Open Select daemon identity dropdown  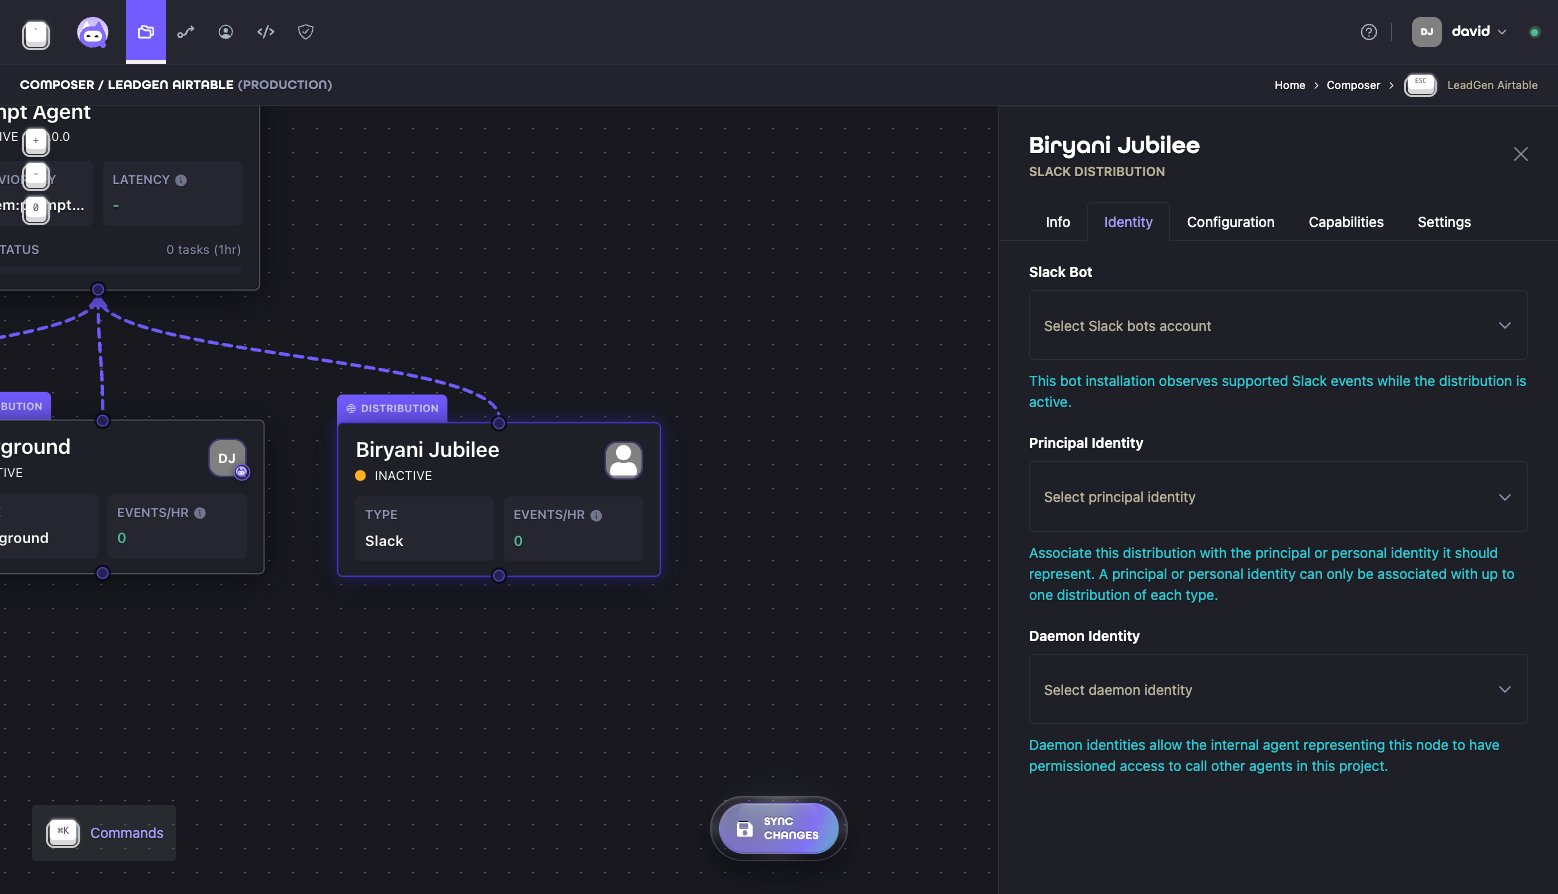pyautogui.click(x=1278, y=690)
